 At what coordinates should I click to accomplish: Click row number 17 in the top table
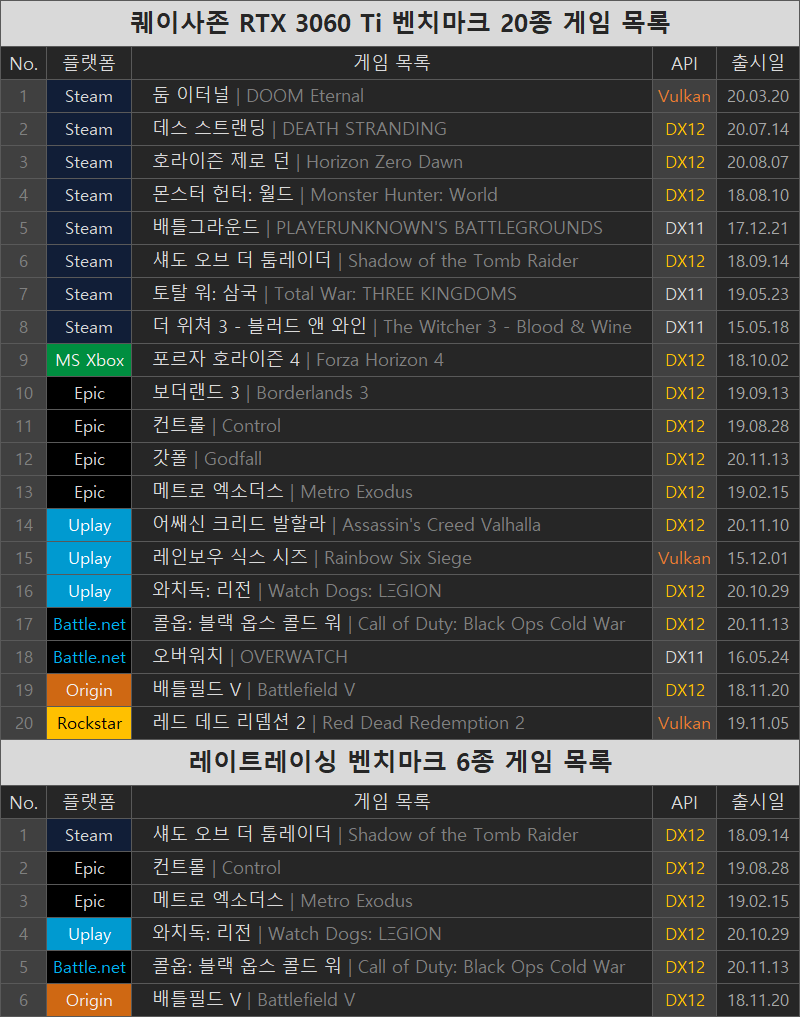(23, 624)
